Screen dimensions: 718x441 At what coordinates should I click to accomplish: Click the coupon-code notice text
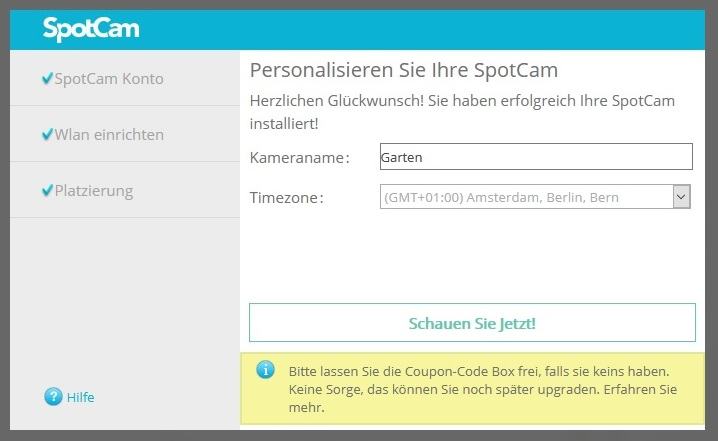(x=483, y=389)
